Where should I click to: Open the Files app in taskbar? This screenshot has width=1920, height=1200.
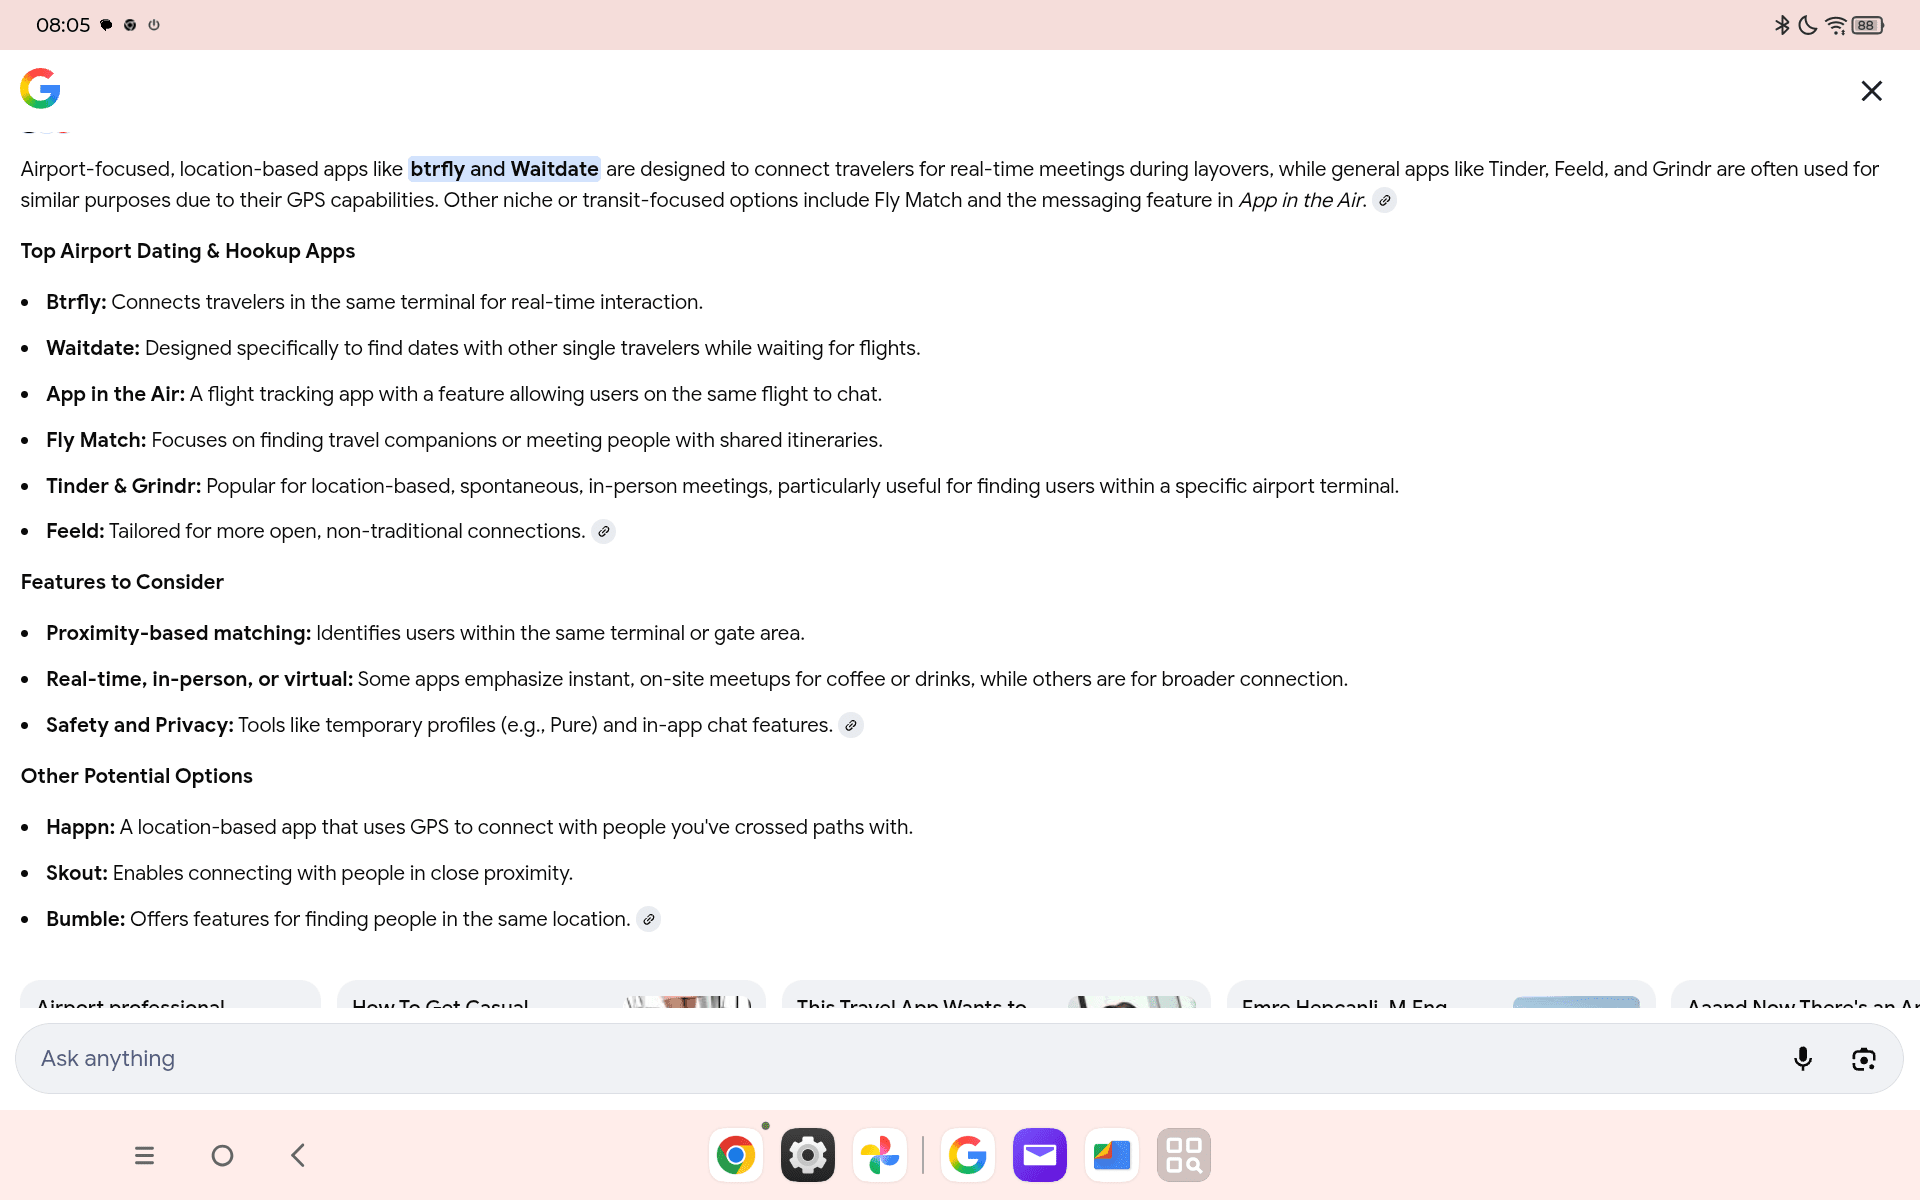[x=1111, y=1155]
